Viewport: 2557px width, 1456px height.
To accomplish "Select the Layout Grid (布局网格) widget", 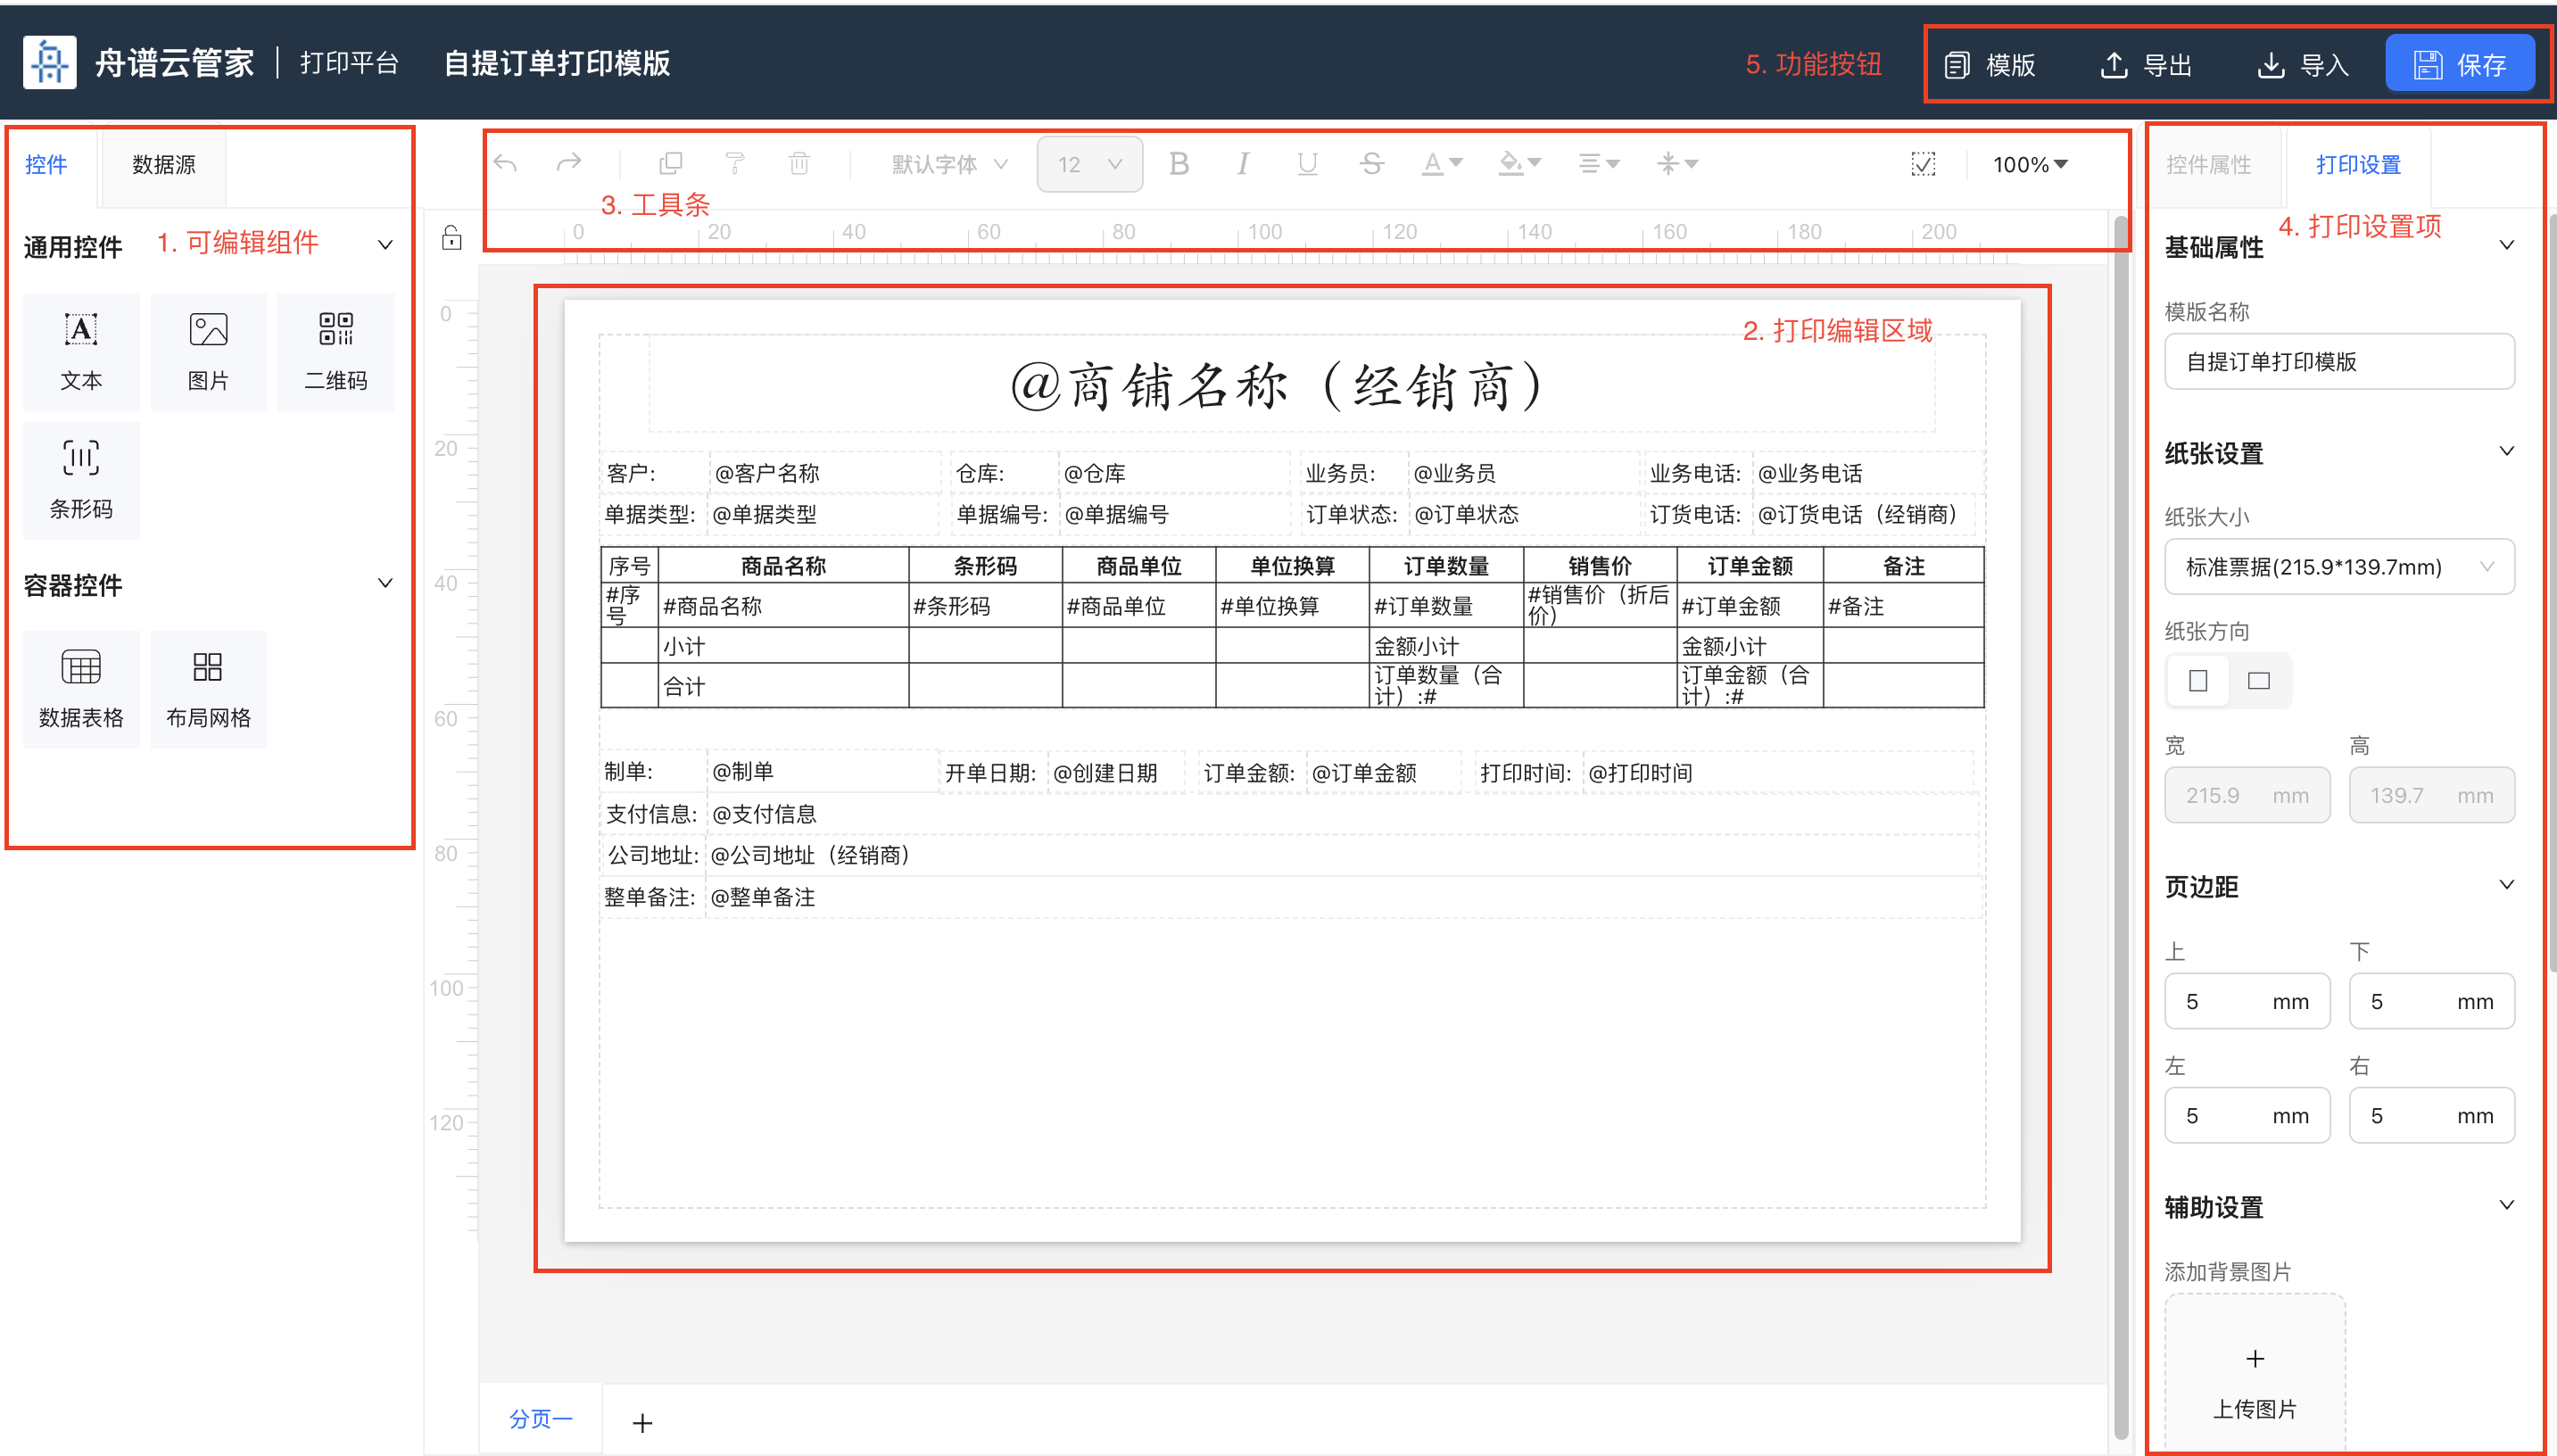I will point(208,689).
